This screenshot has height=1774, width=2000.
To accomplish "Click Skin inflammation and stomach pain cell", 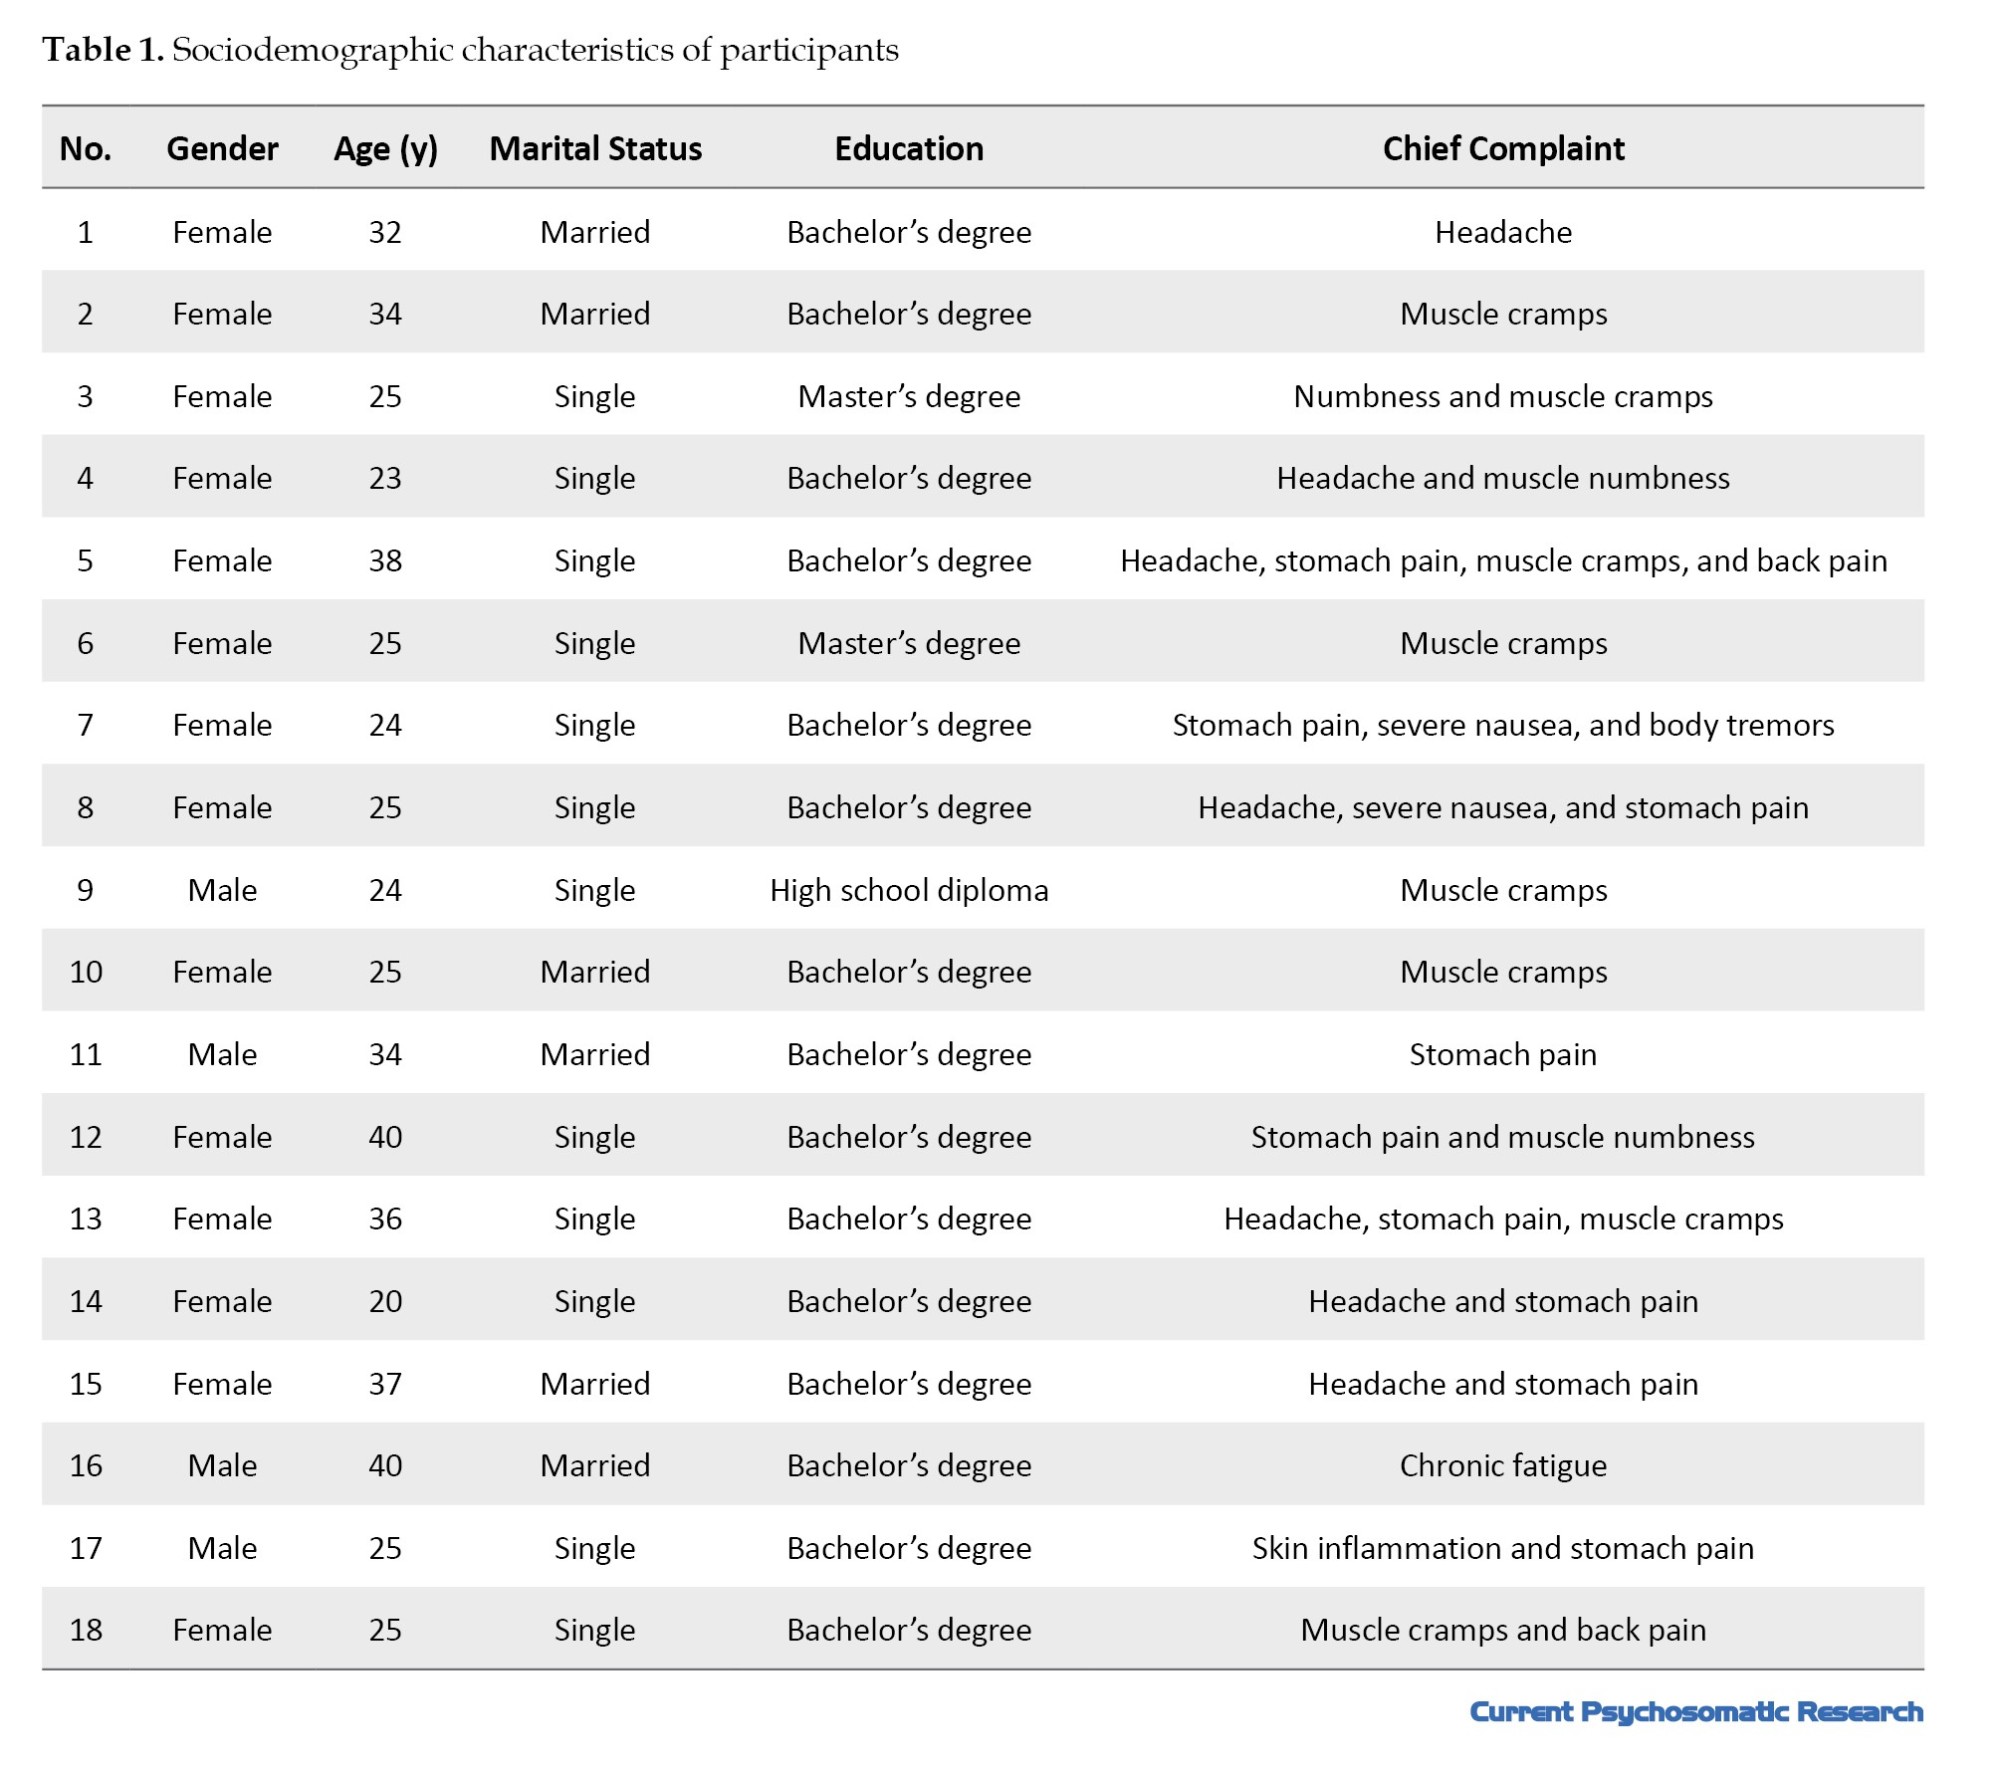I will tap(1502, 1548).
